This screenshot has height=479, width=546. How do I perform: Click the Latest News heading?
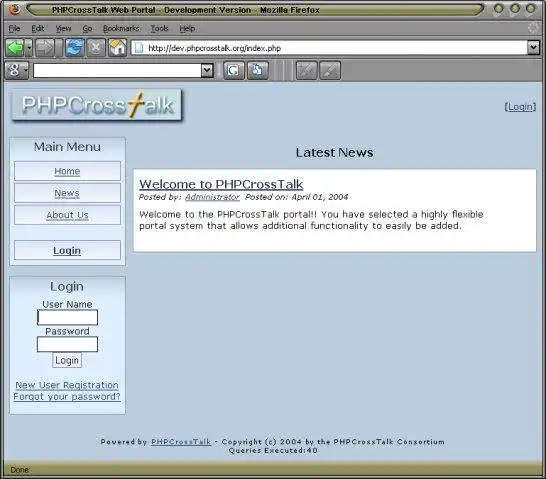(x=334, y=152)
